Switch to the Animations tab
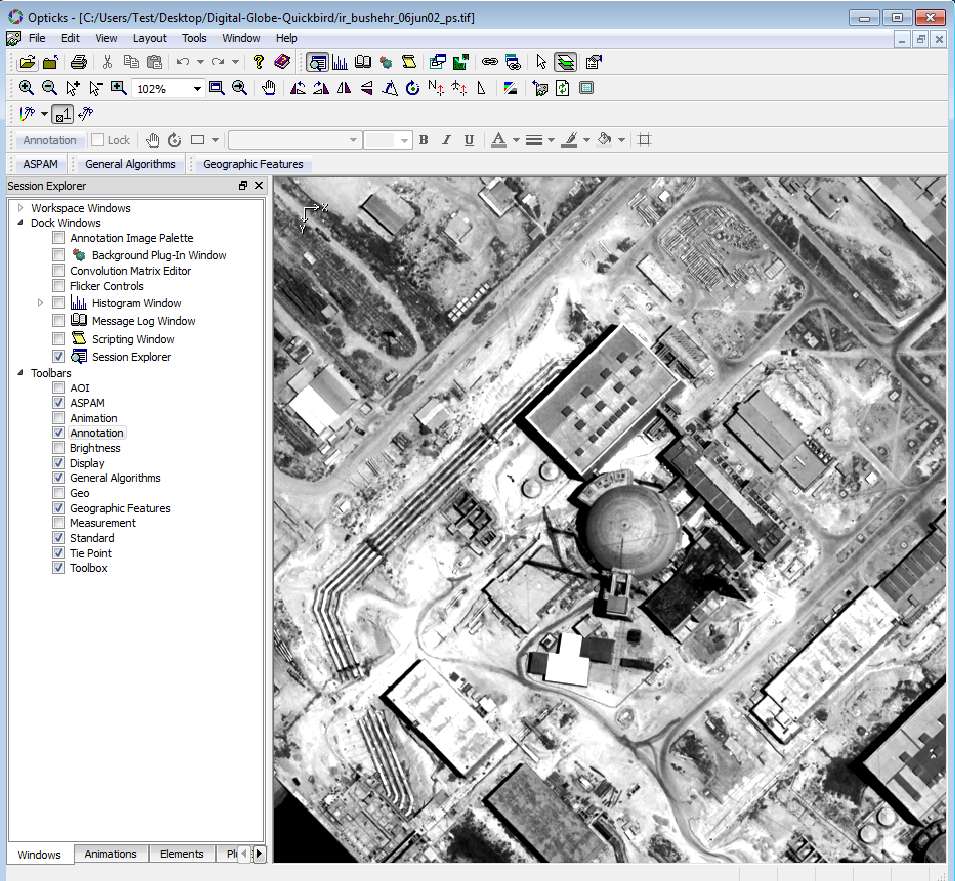The width and height of the screenshot is (955, 881). (x=110, y=854)
